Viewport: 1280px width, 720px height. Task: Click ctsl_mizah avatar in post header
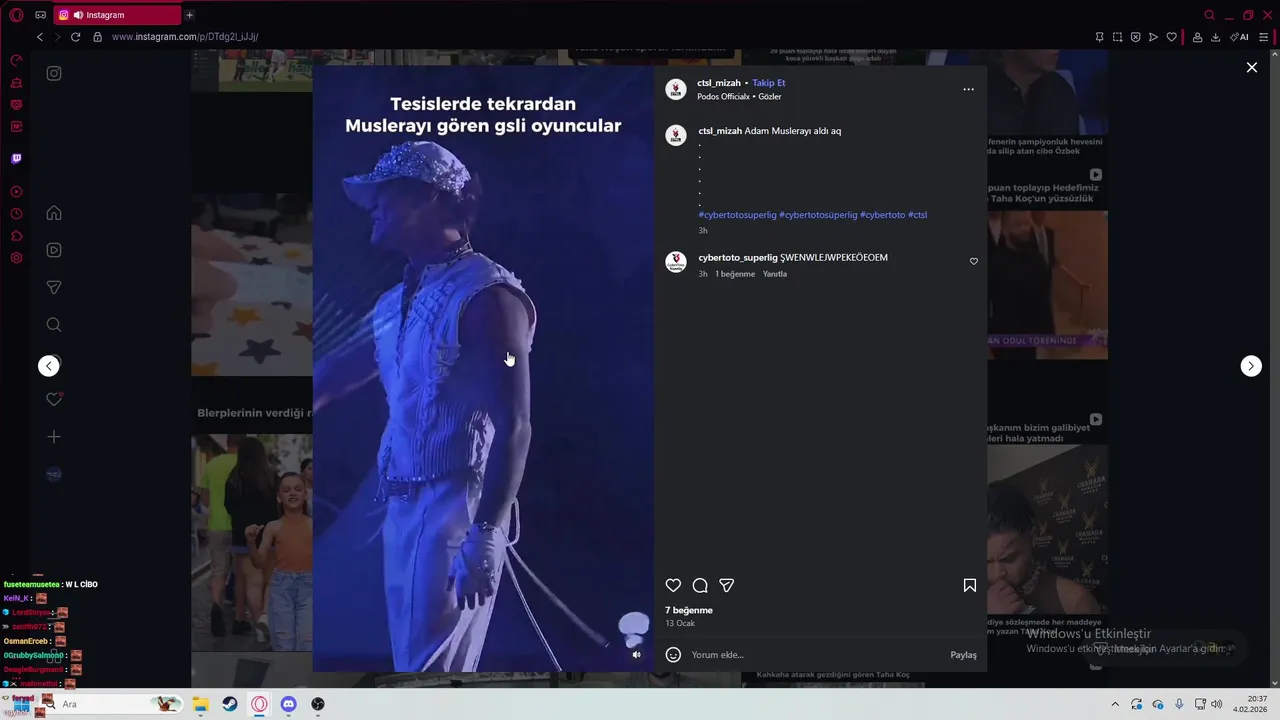pyautogui.click(x=676, y=89)
